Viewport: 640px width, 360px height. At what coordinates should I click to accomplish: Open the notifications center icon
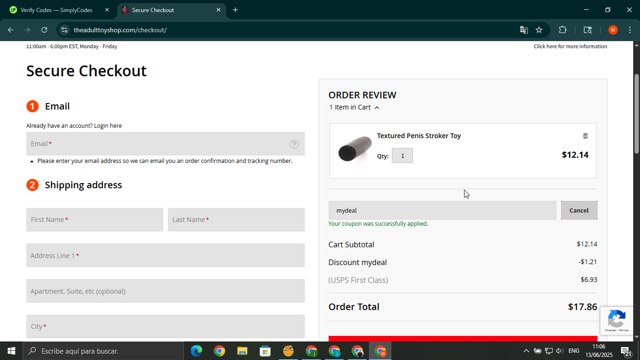point(626,351)
